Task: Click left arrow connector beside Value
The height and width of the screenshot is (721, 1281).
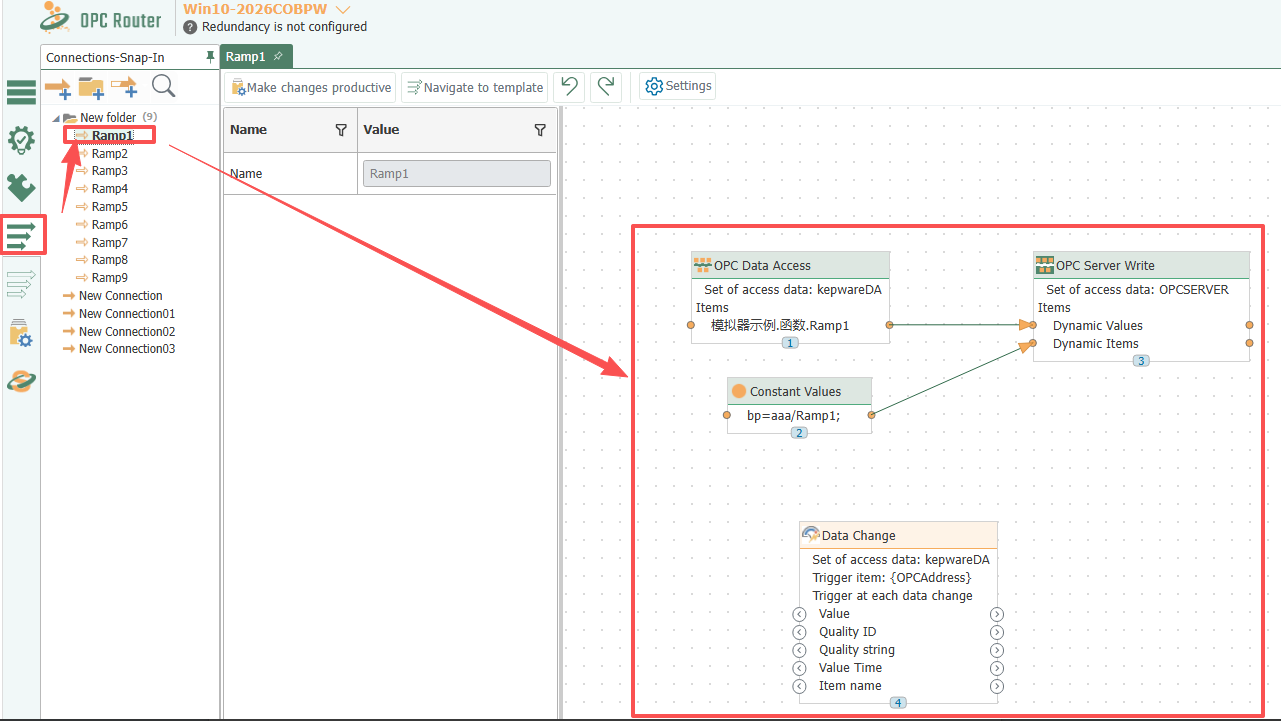Action: pos(799,614)
